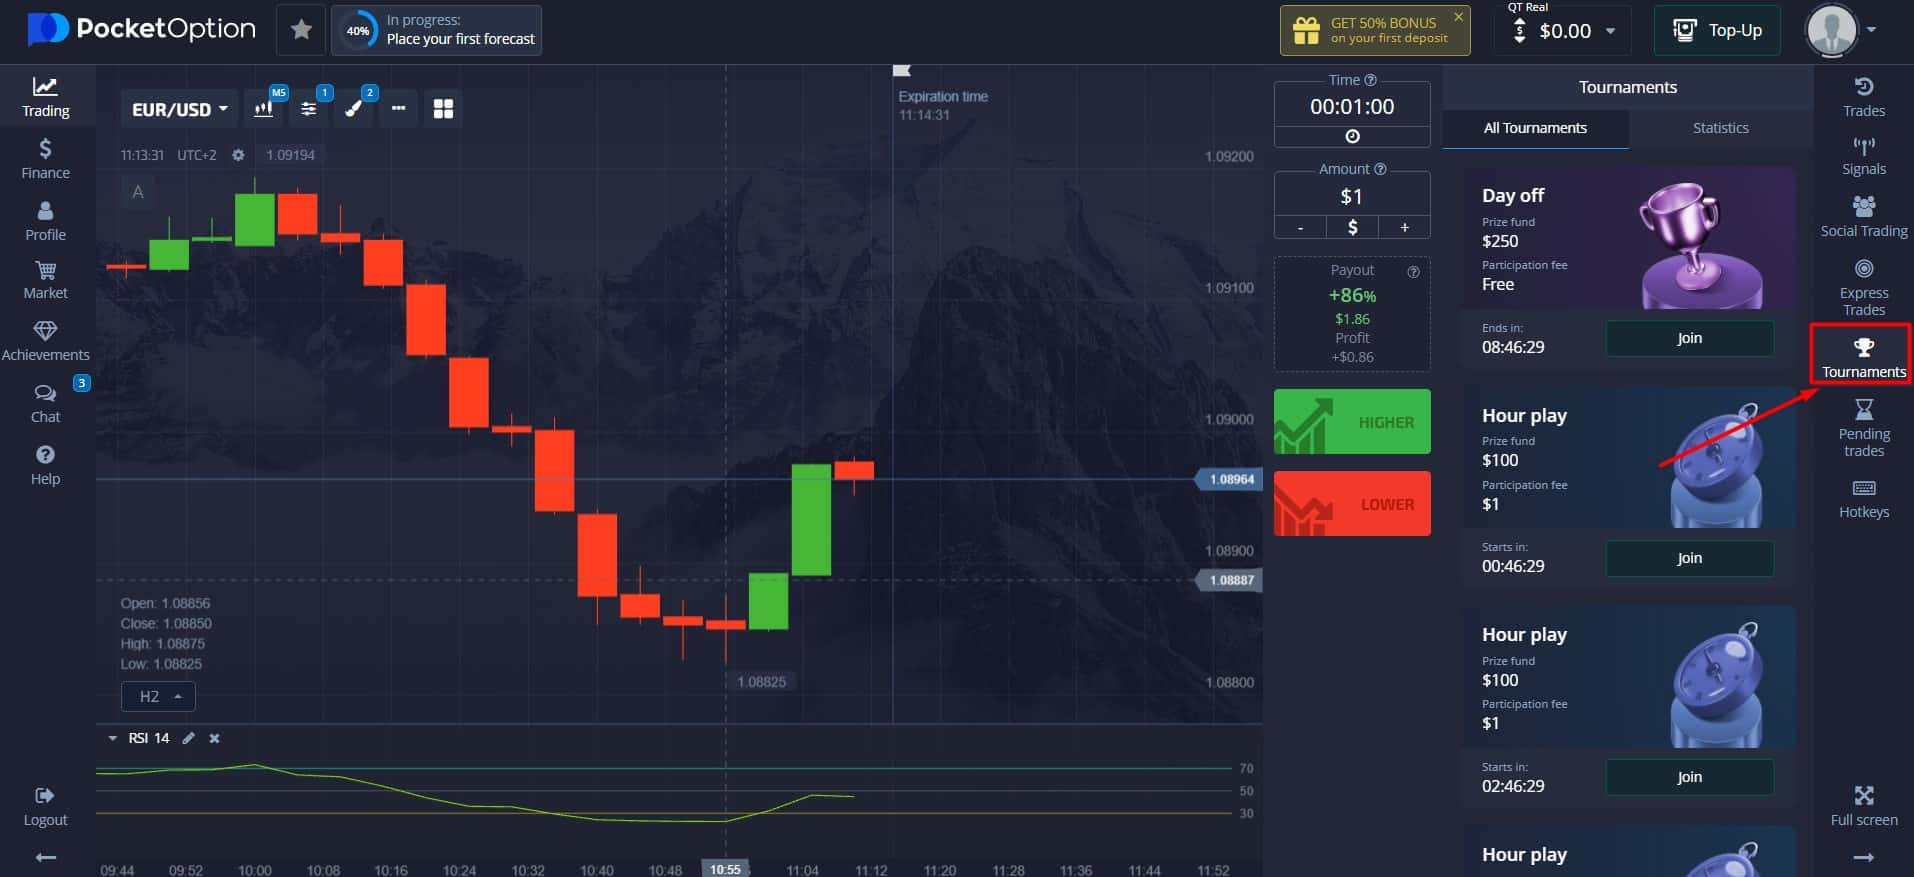Select the drawing tools brush icon
The height and width of the screenshot is (877, 1914).
(354, 109)
